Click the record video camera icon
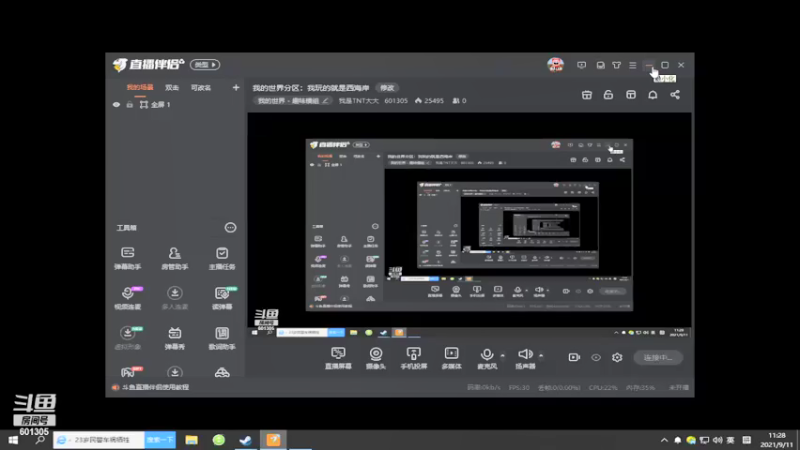The width and height of the screenshot is (800, 450). click(x=574, y=357)
